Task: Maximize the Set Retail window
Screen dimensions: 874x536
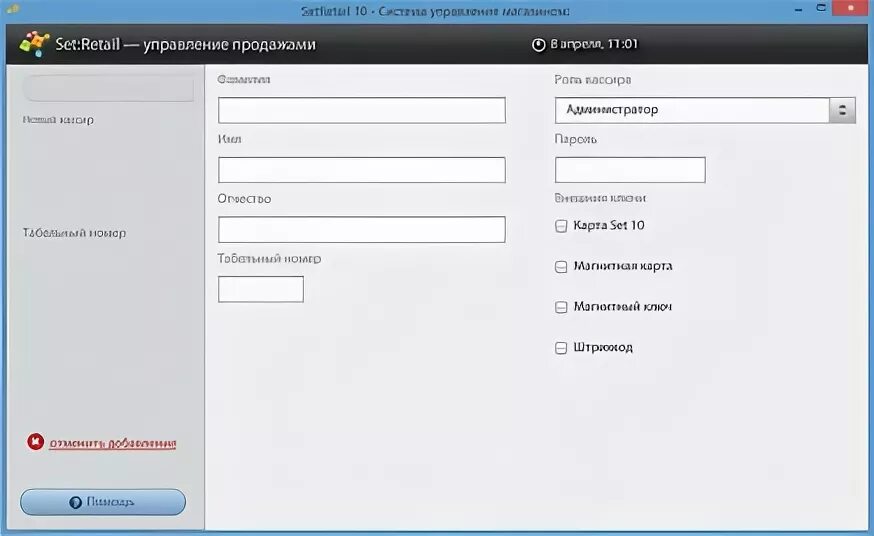Action: [x=821, y=8]
